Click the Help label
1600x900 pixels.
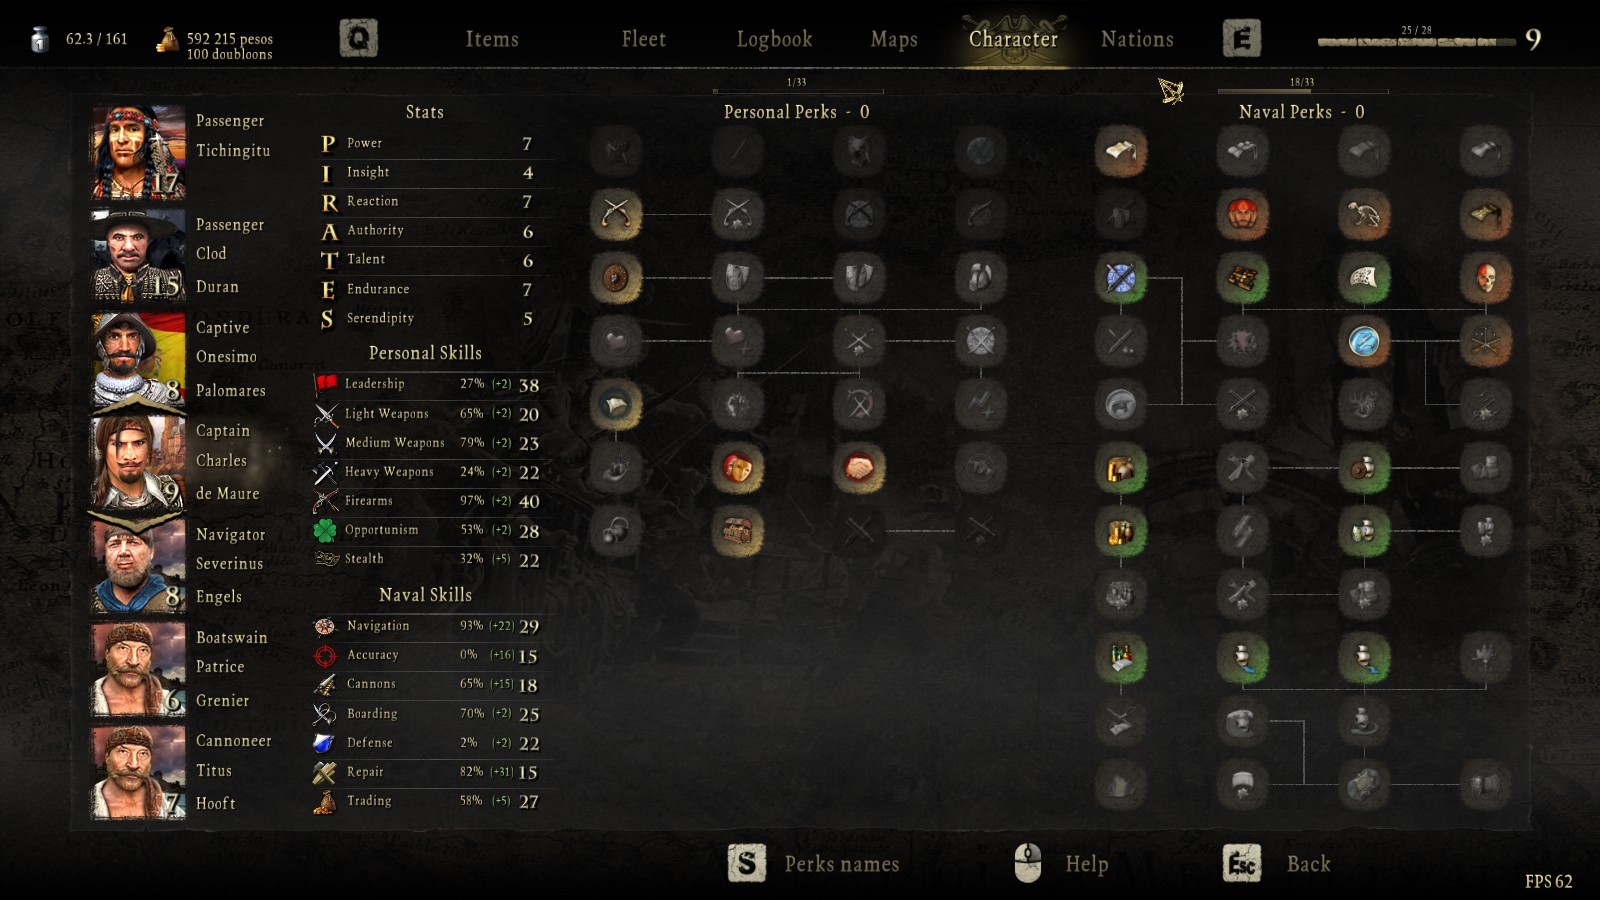point(1086,863)
